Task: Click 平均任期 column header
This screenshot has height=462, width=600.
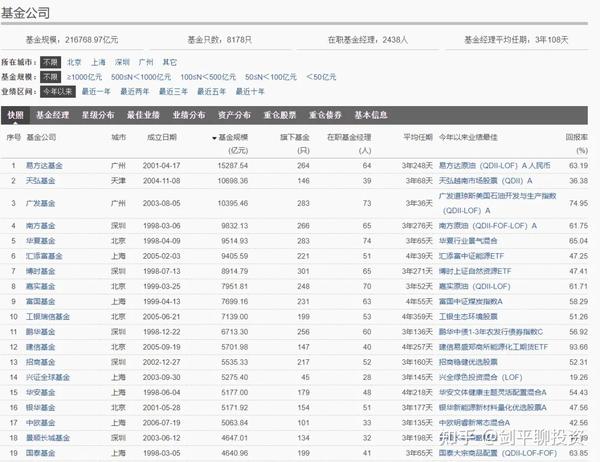Action: pyautogui.click(x=418, y=137)
